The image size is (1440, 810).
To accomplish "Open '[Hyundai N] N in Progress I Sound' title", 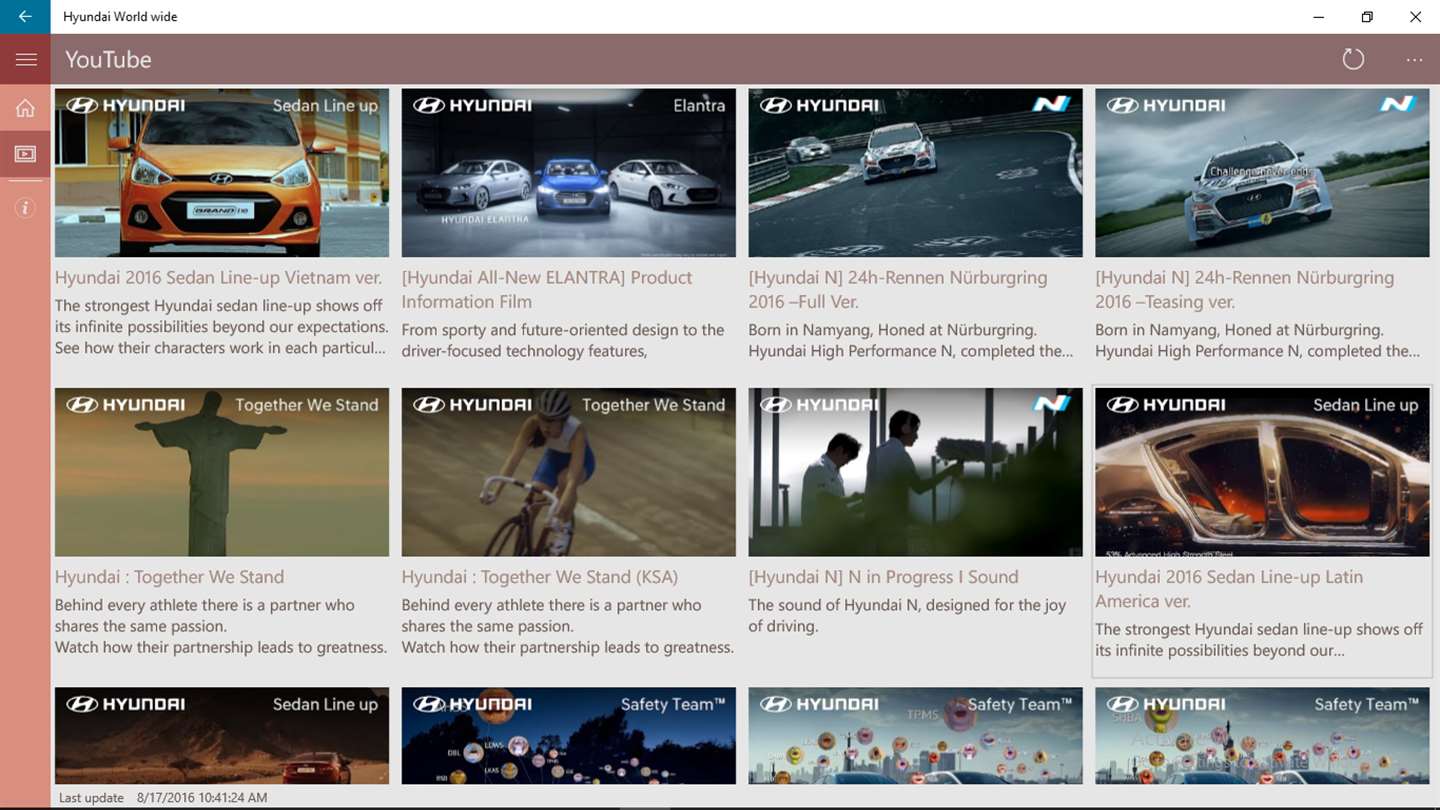I will point(883,577).
